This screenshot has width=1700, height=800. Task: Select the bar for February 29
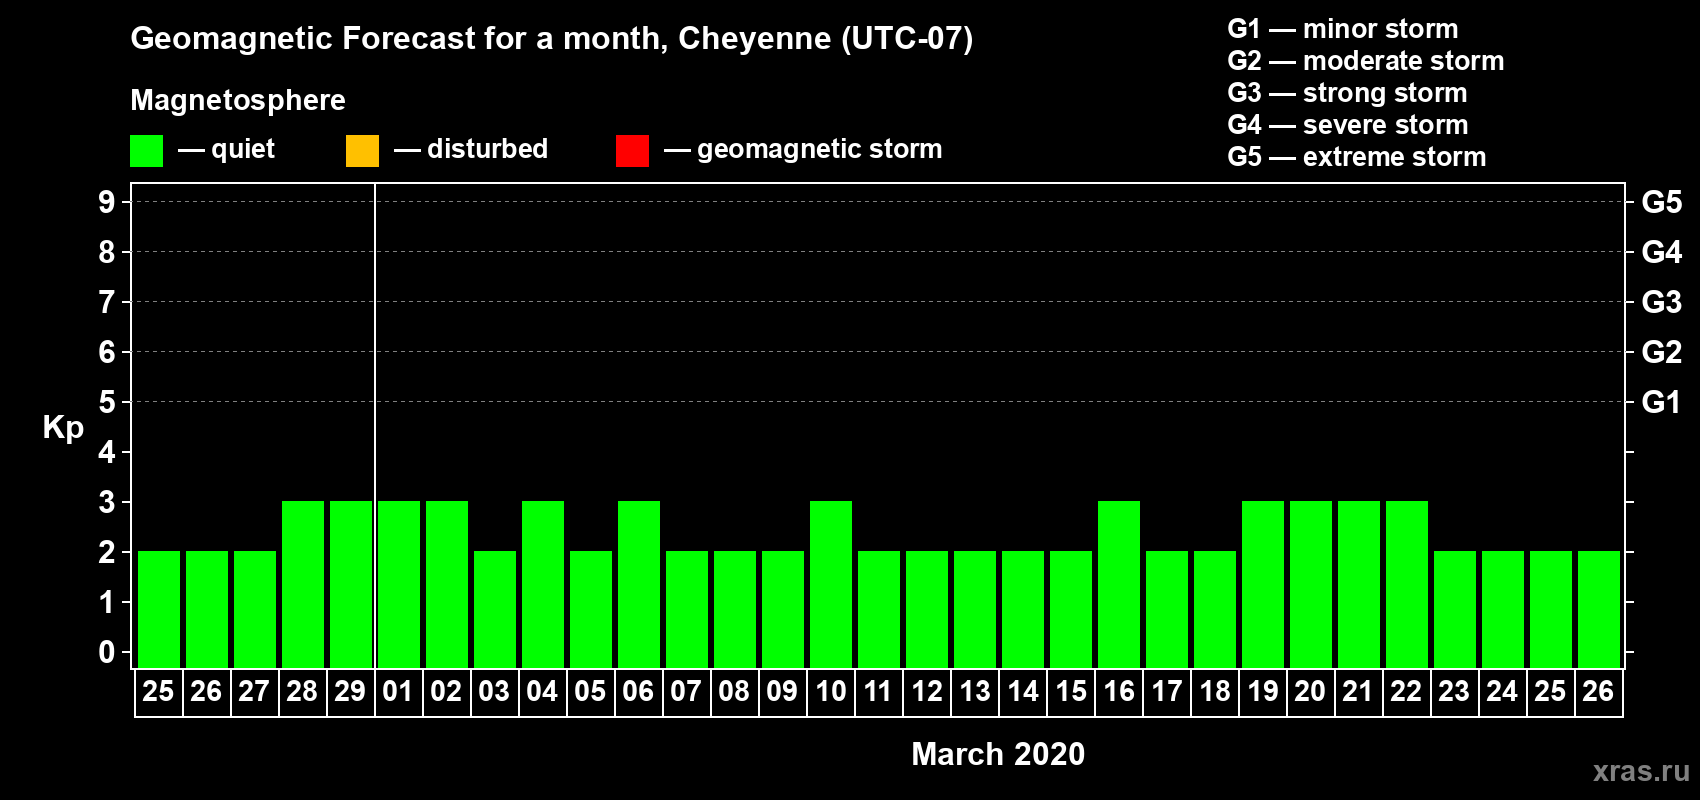(x=351, y=584)
